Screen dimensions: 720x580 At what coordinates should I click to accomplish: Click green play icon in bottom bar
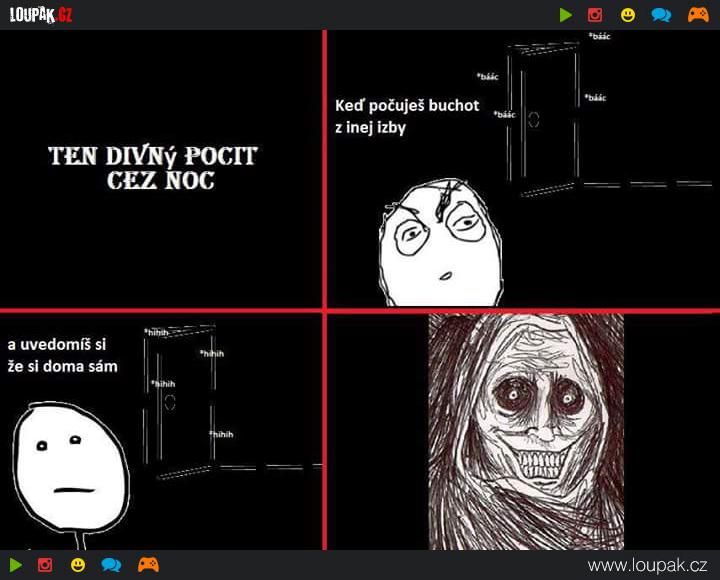coord(16,565)
